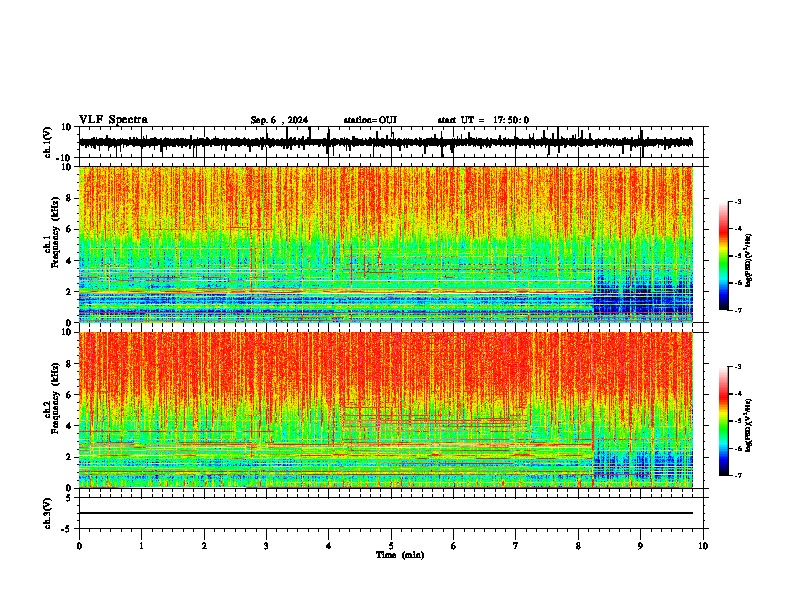Click the "-10" tick of ch.1 voltage axis
The width and height of the screenshot is (792, 612).
click(65, 158)
